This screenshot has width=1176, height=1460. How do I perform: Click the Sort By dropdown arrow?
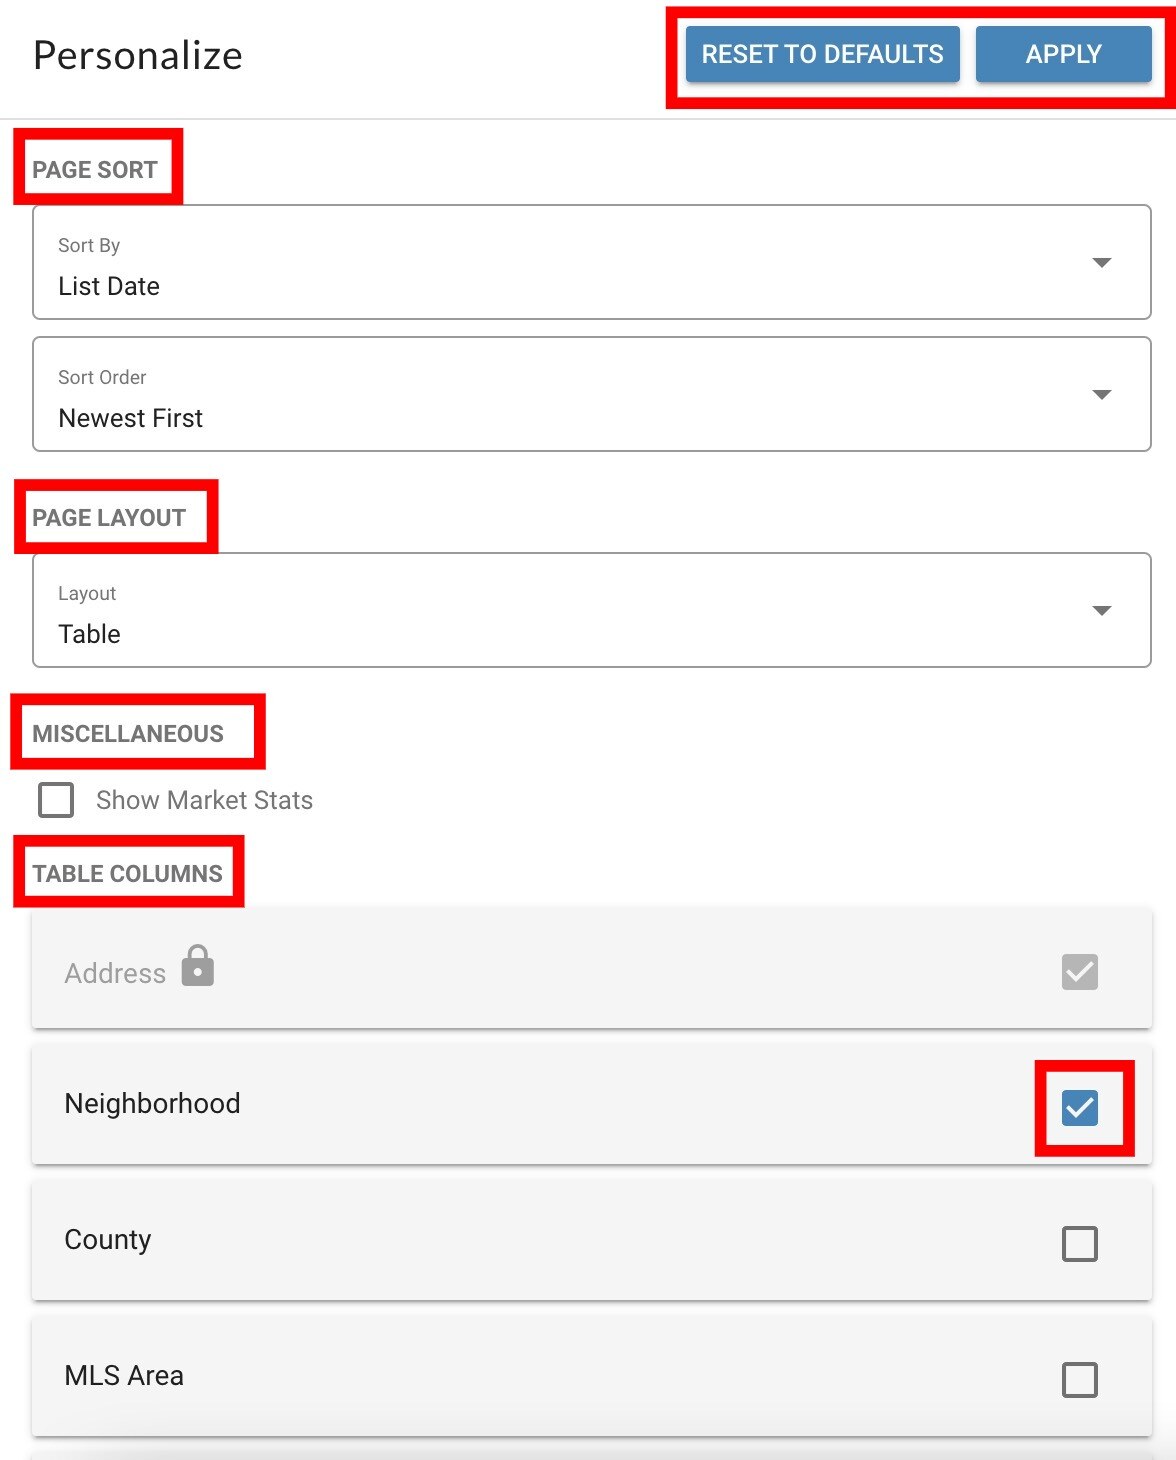pos(1101,263)
